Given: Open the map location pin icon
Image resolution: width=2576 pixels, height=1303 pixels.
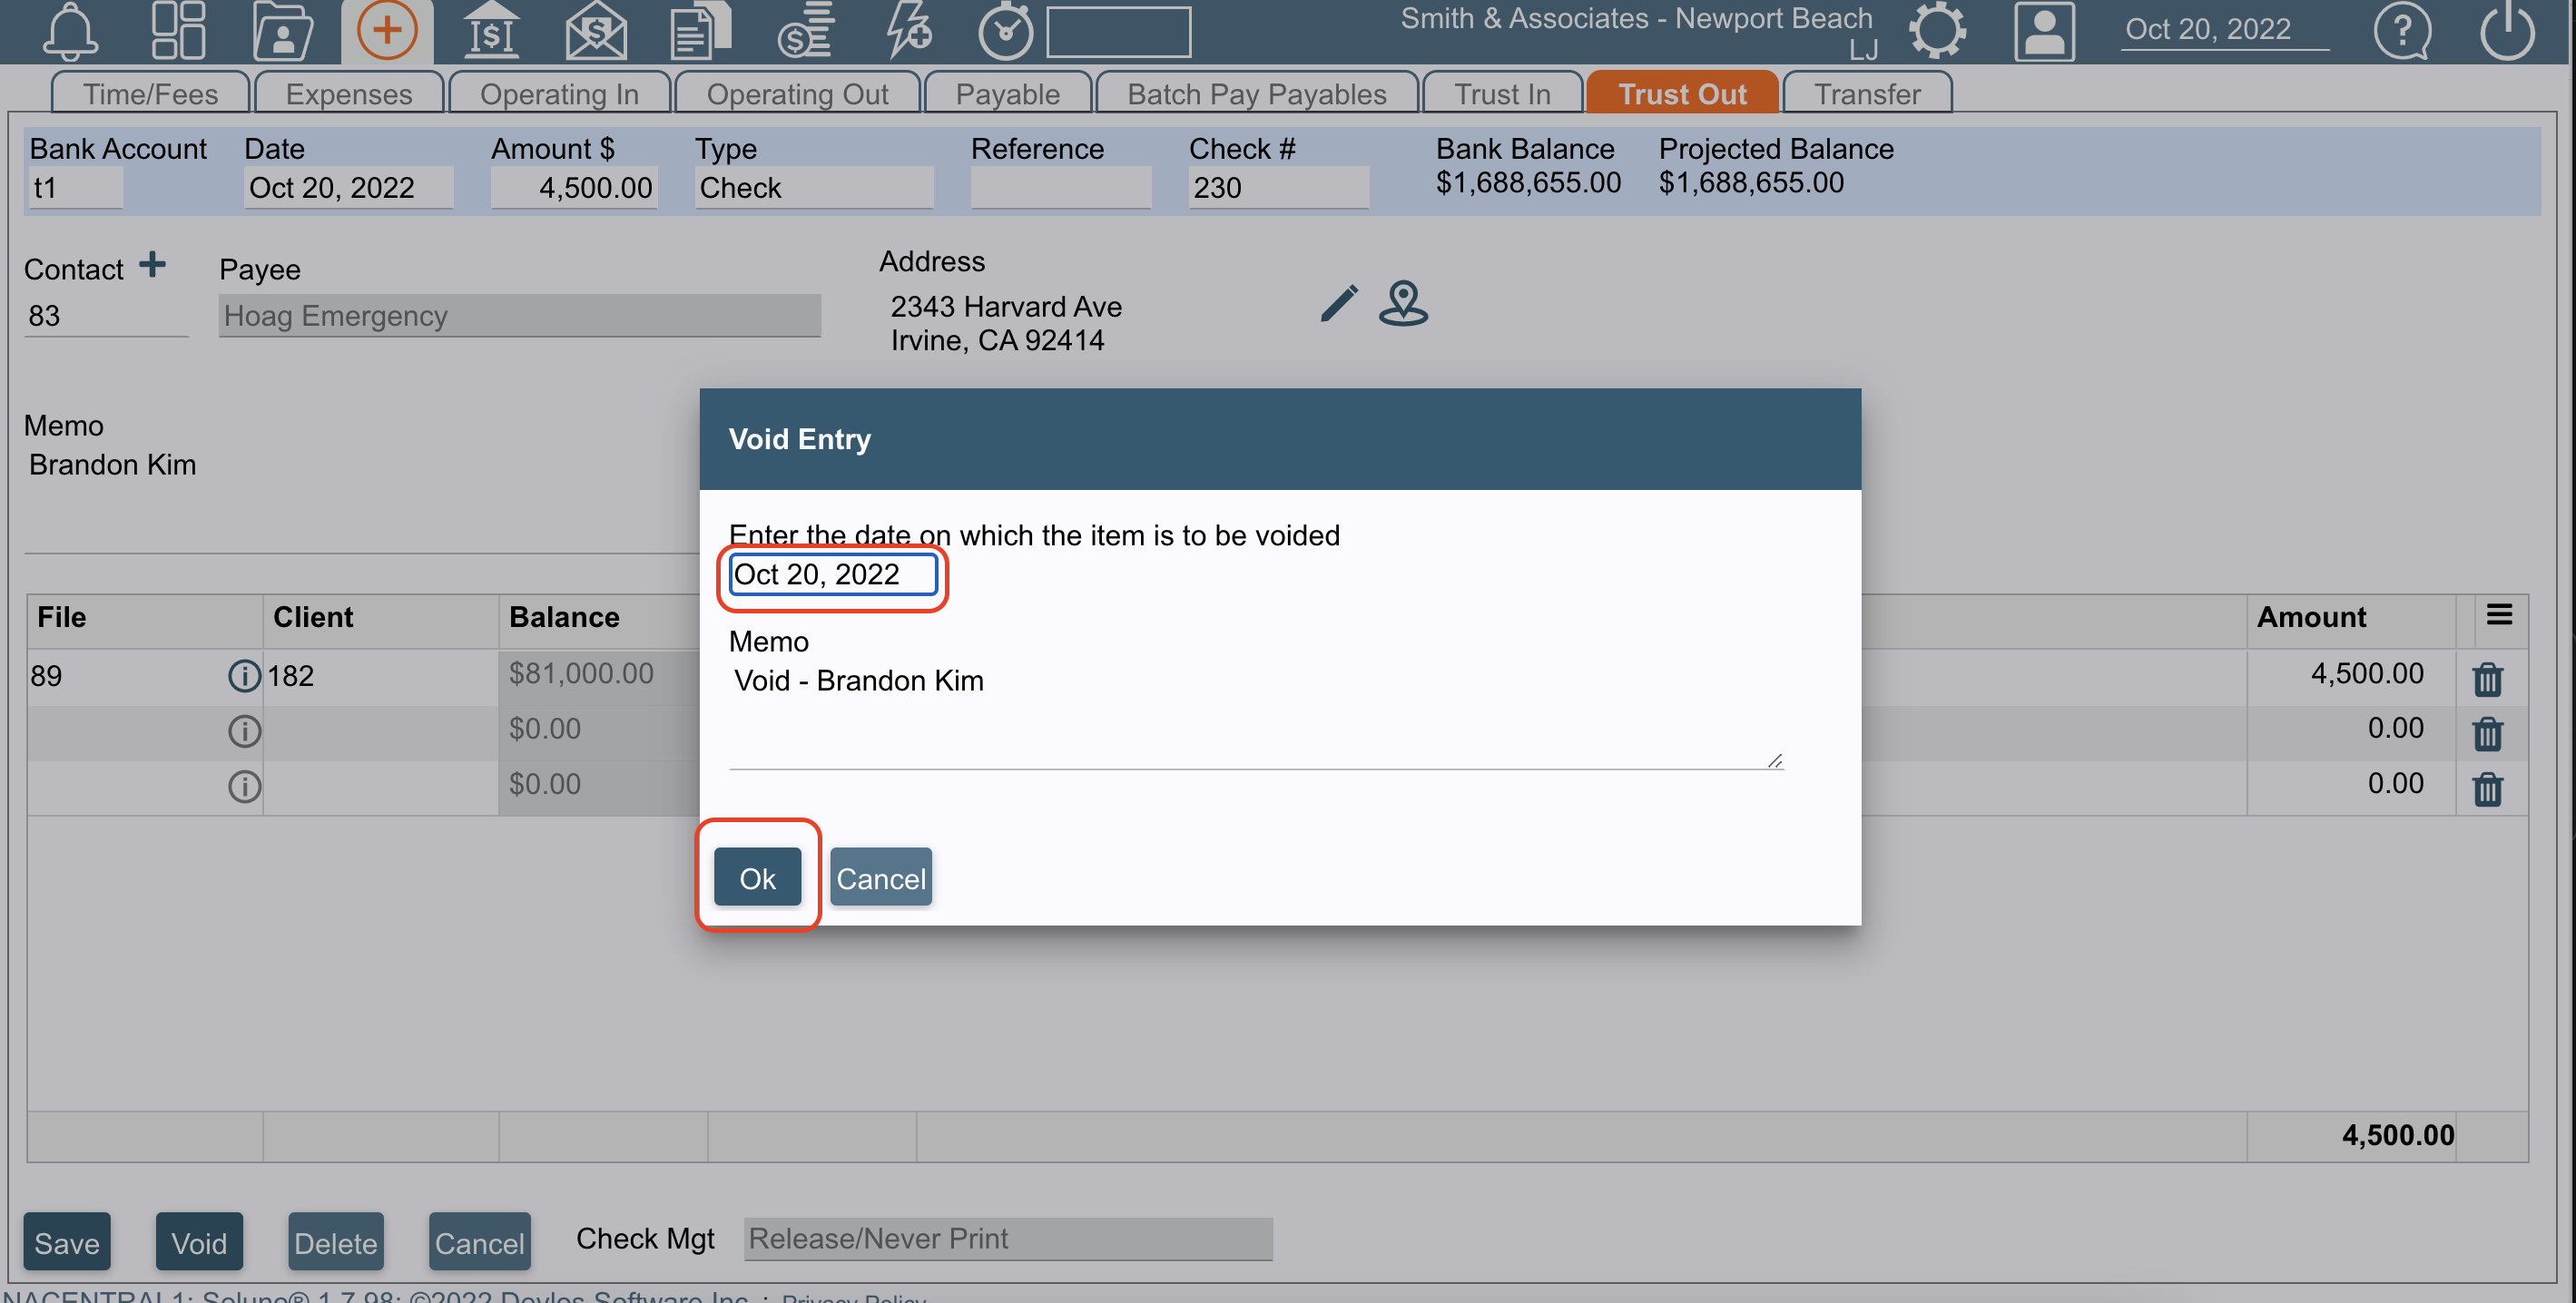Looking at the screenshot, I should pyautogui.click(x=1403, y=303).
